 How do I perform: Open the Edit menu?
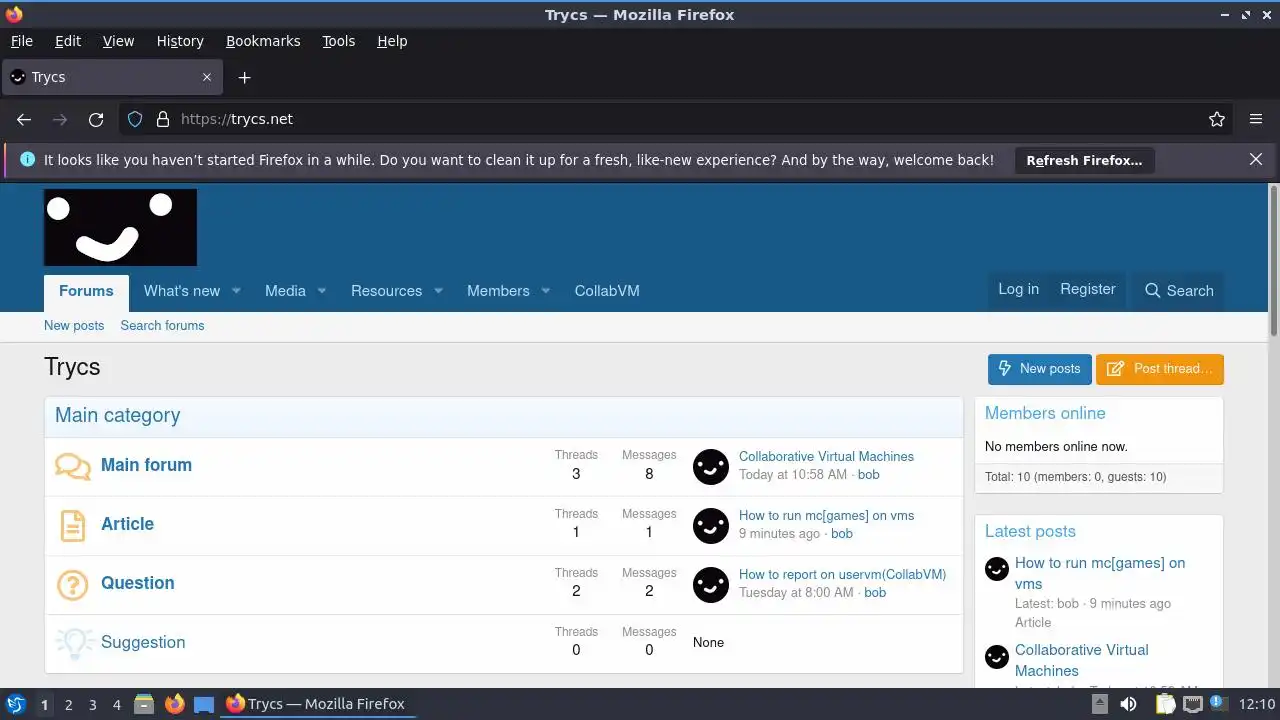[x=68, y=41]
